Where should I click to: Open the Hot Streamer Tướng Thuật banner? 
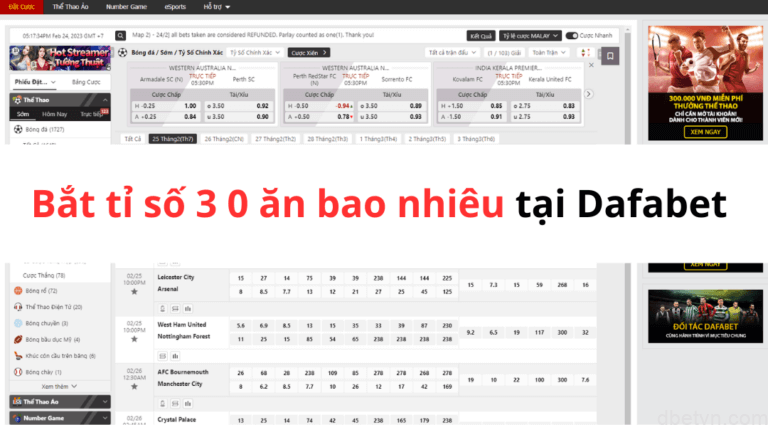point(60,58)
